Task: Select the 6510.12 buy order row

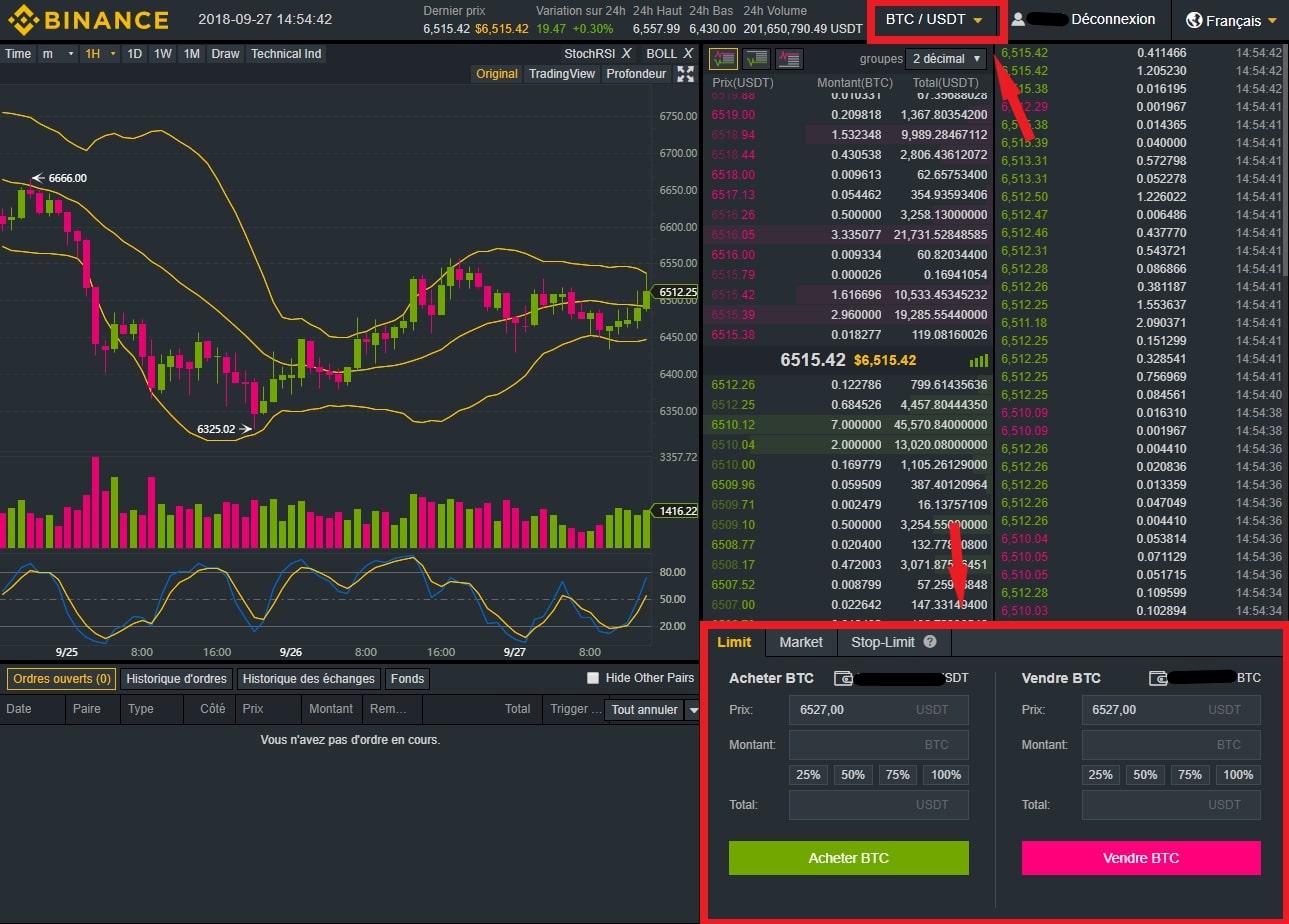Action: pos(849,425)
